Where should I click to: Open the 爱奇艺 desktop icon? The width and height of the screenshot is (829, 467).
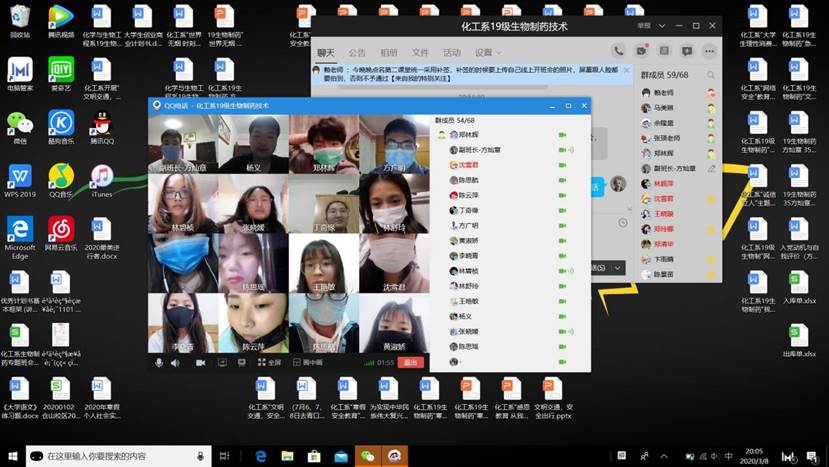click(x=61, y=75)
